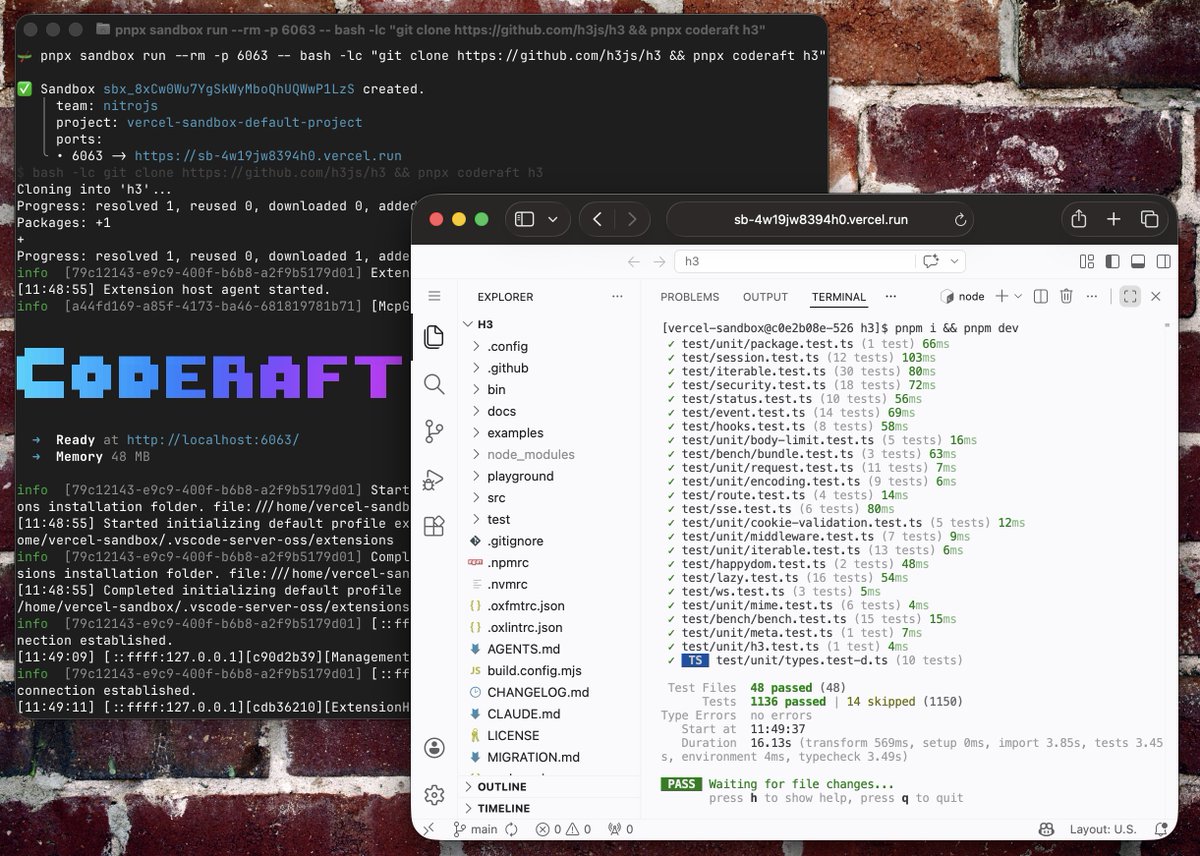The height and width of the screenshot is (856, 1200).
Task: Open the Extensions view
Action: click(434, 527)
